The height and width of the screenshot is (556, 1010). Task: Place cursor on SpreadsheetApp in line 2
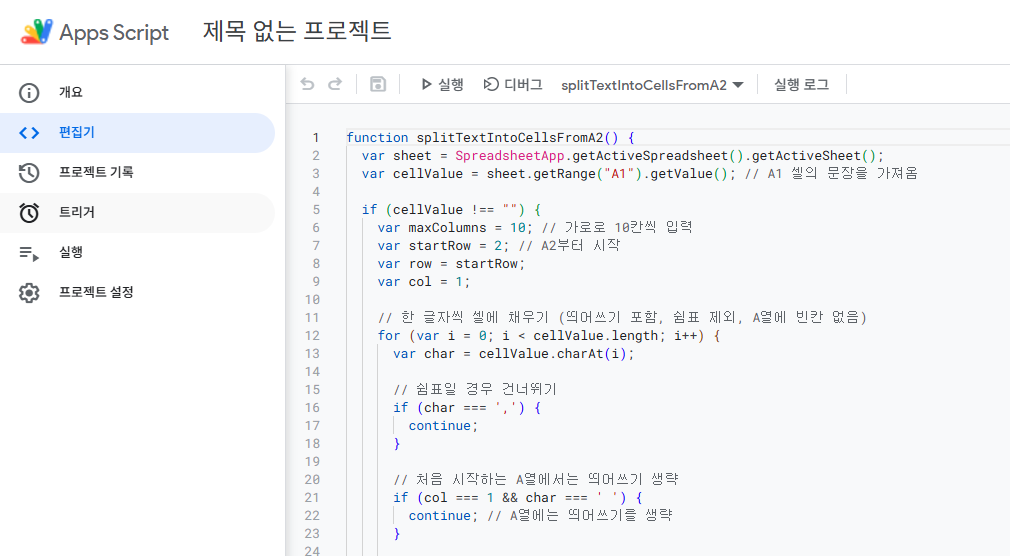coord(510,156)
